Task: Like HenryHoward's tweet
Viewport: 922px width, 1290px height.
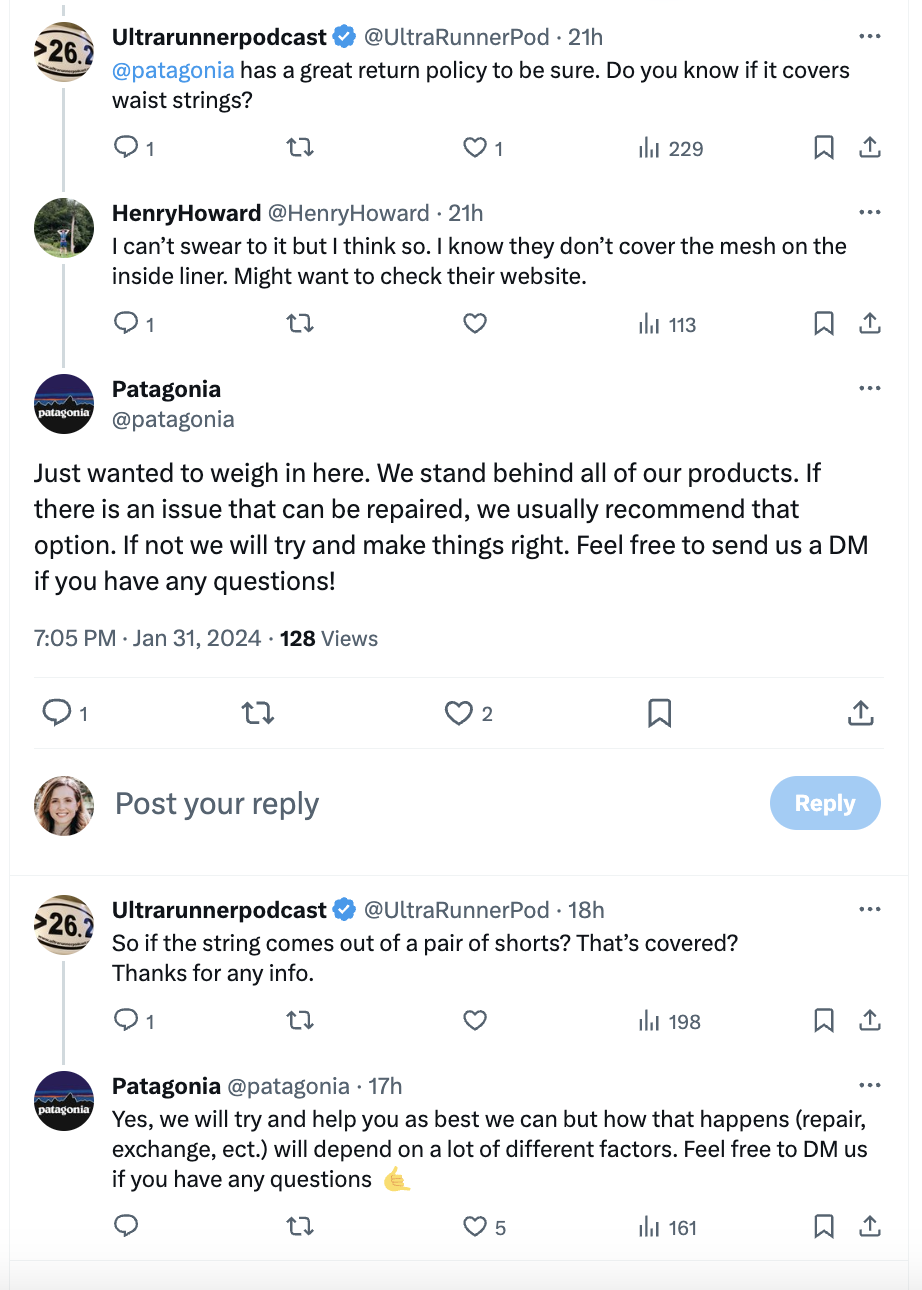Action: pos(475,323)
